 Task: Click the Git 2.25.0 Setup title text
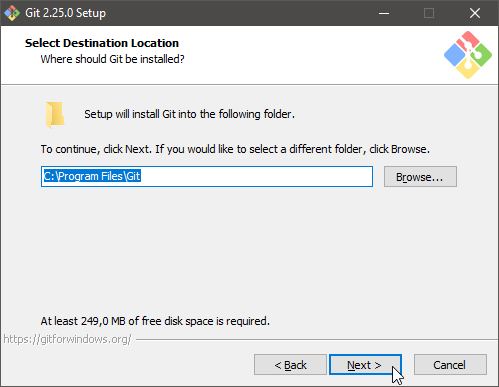65,13
